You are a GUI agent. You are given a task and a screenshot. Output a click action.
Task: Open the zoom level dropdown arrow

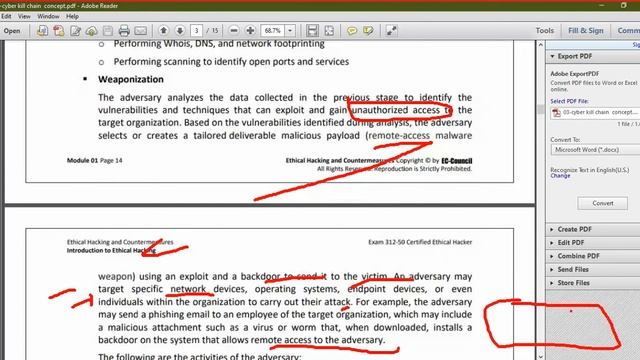290,31
